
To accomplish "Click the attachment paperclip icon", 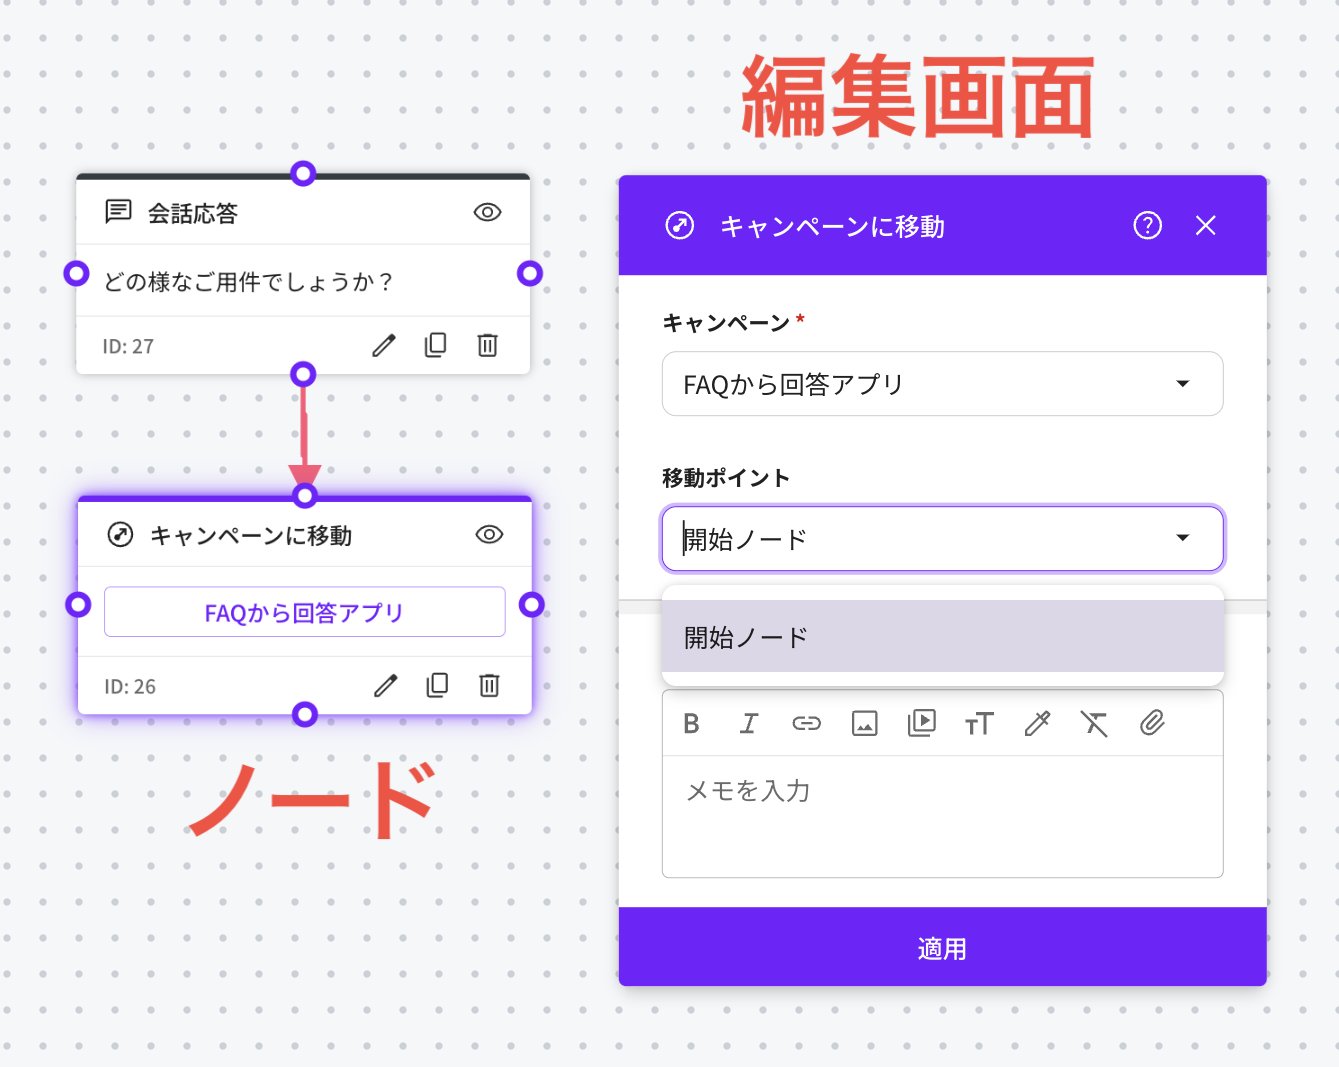I will (x=1152, y=723).
